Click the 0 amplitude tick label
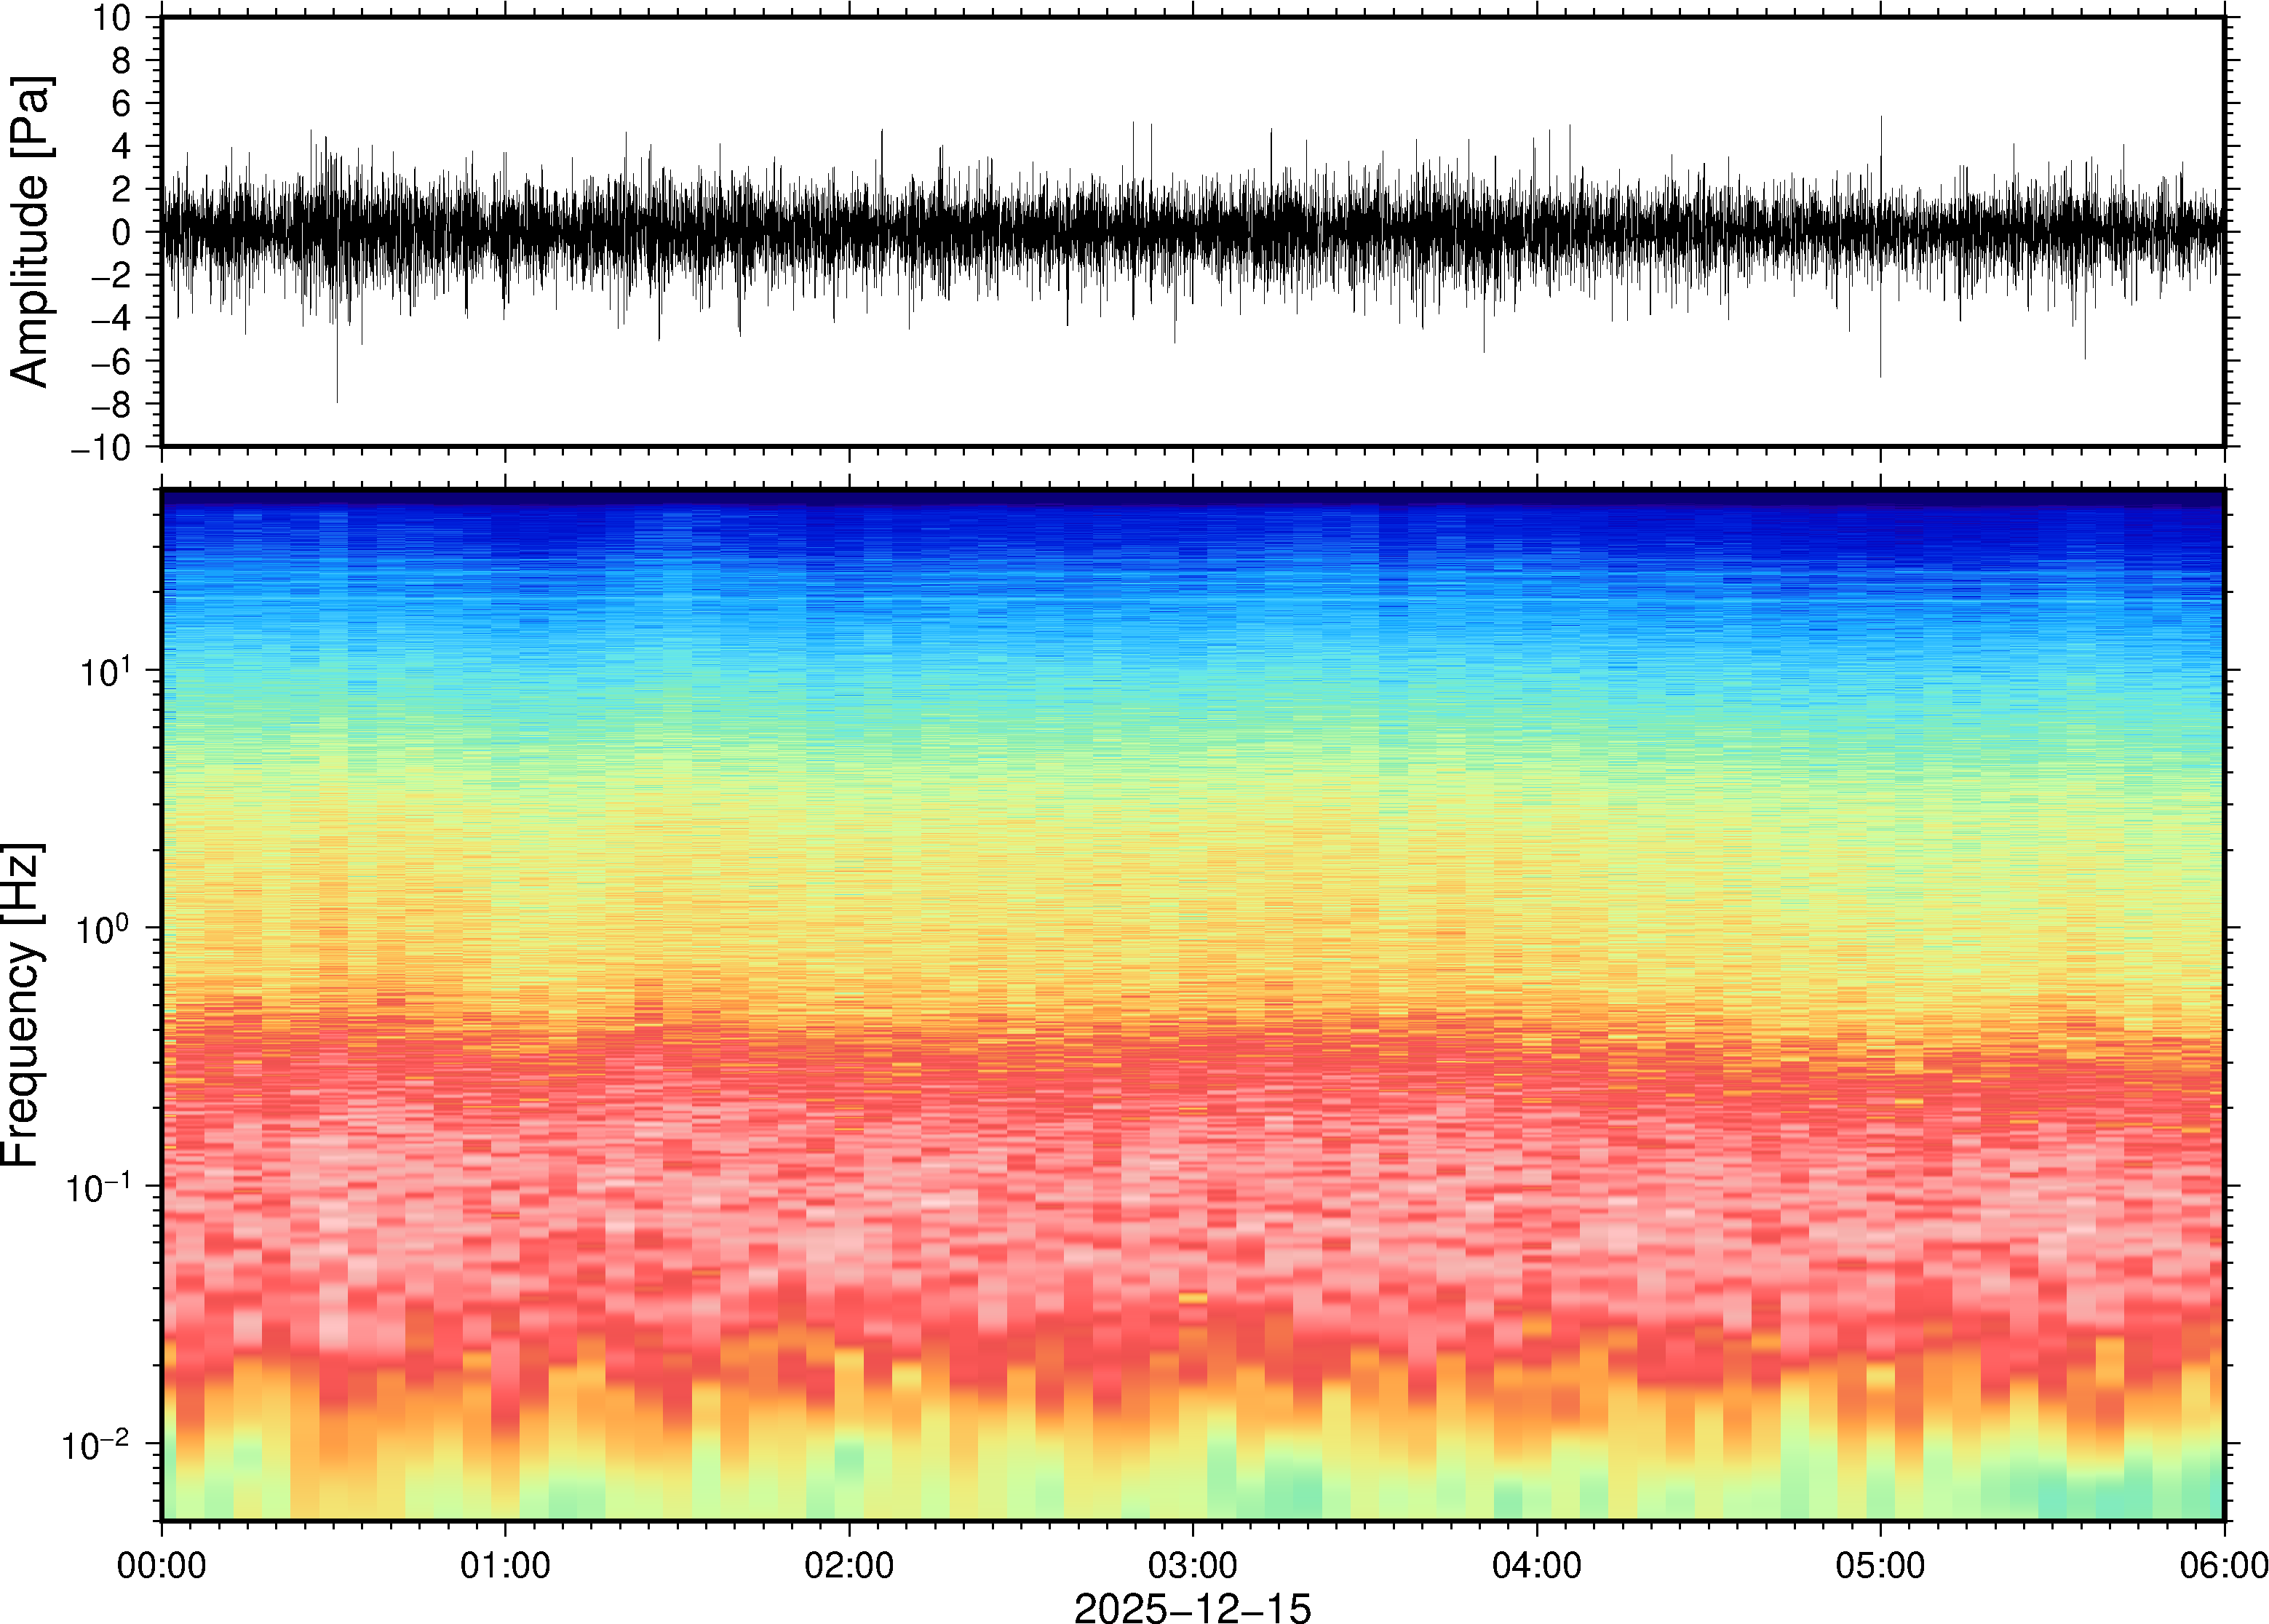Screen dimensions: 2269x1624 coord(122,233)
